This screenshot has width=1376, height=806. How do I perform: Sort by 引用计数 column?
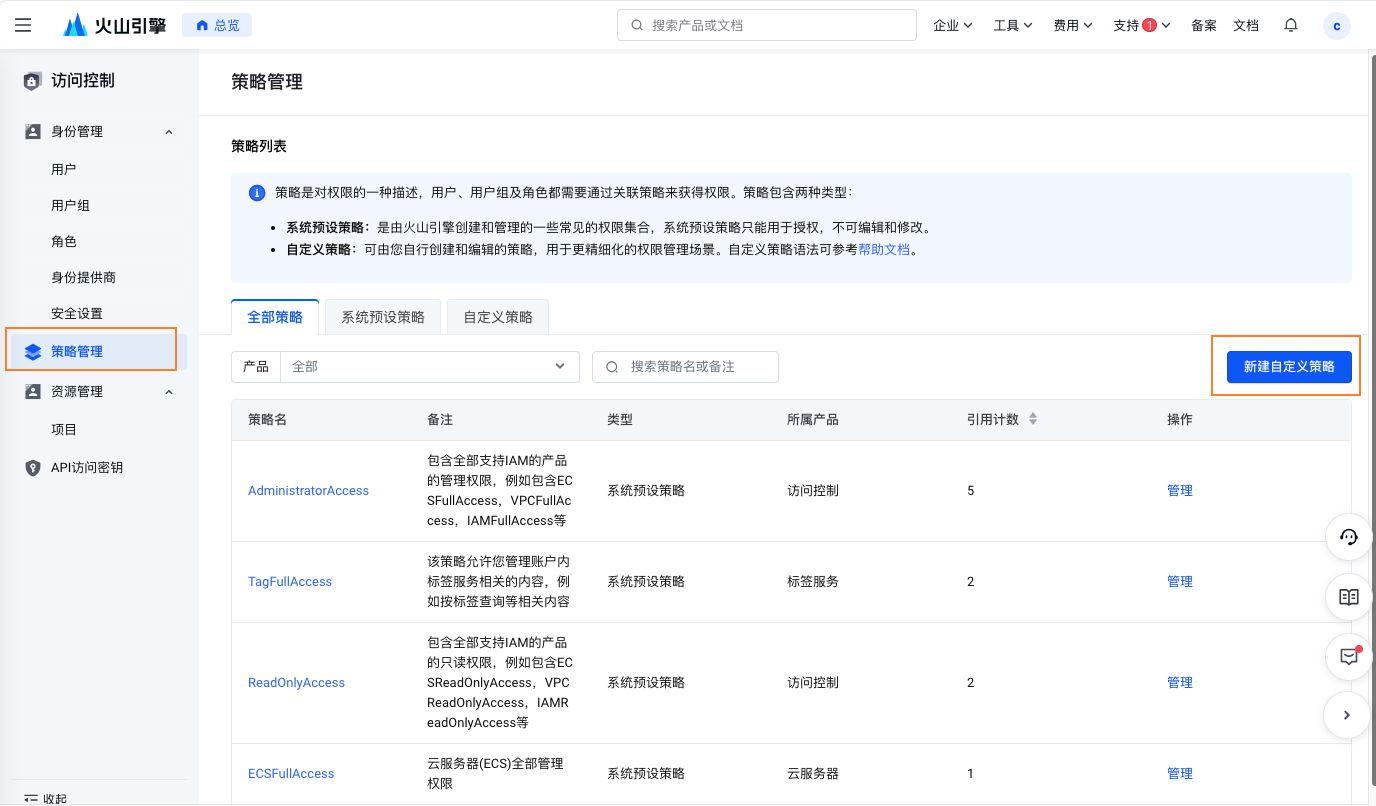[1033, 419]
